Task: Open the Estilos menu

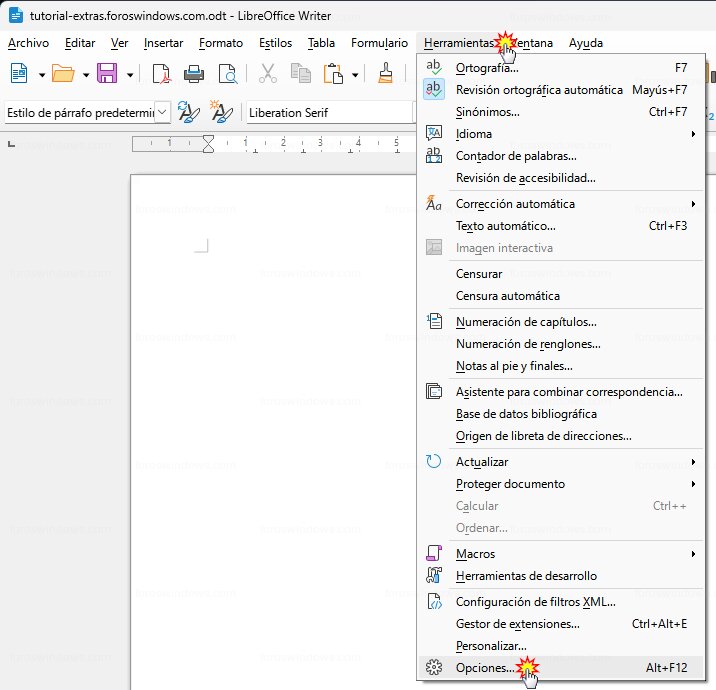Action: point(275,43)
